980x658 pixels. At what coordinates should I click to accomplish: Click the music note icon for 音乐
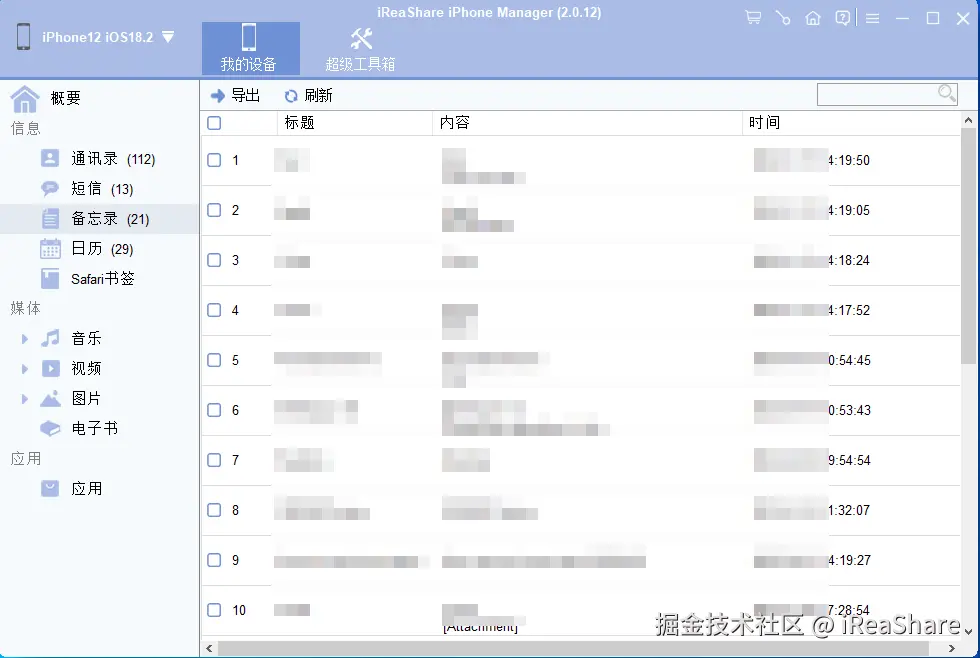tap(50, 338)
